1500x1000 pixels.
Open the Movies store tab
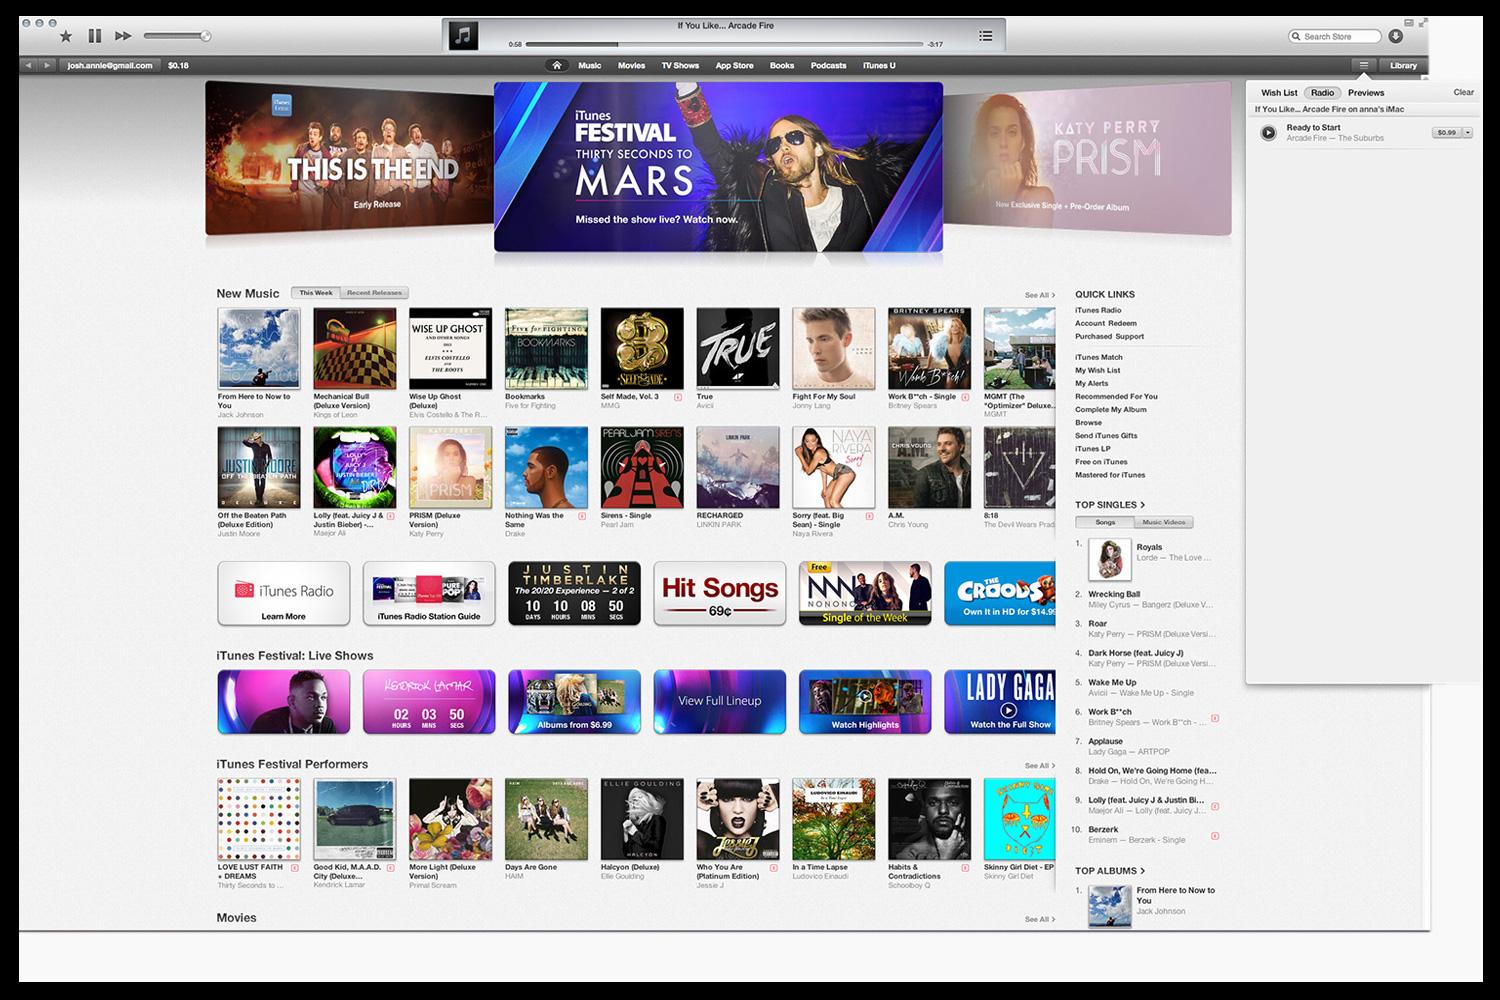pos(631,65)
